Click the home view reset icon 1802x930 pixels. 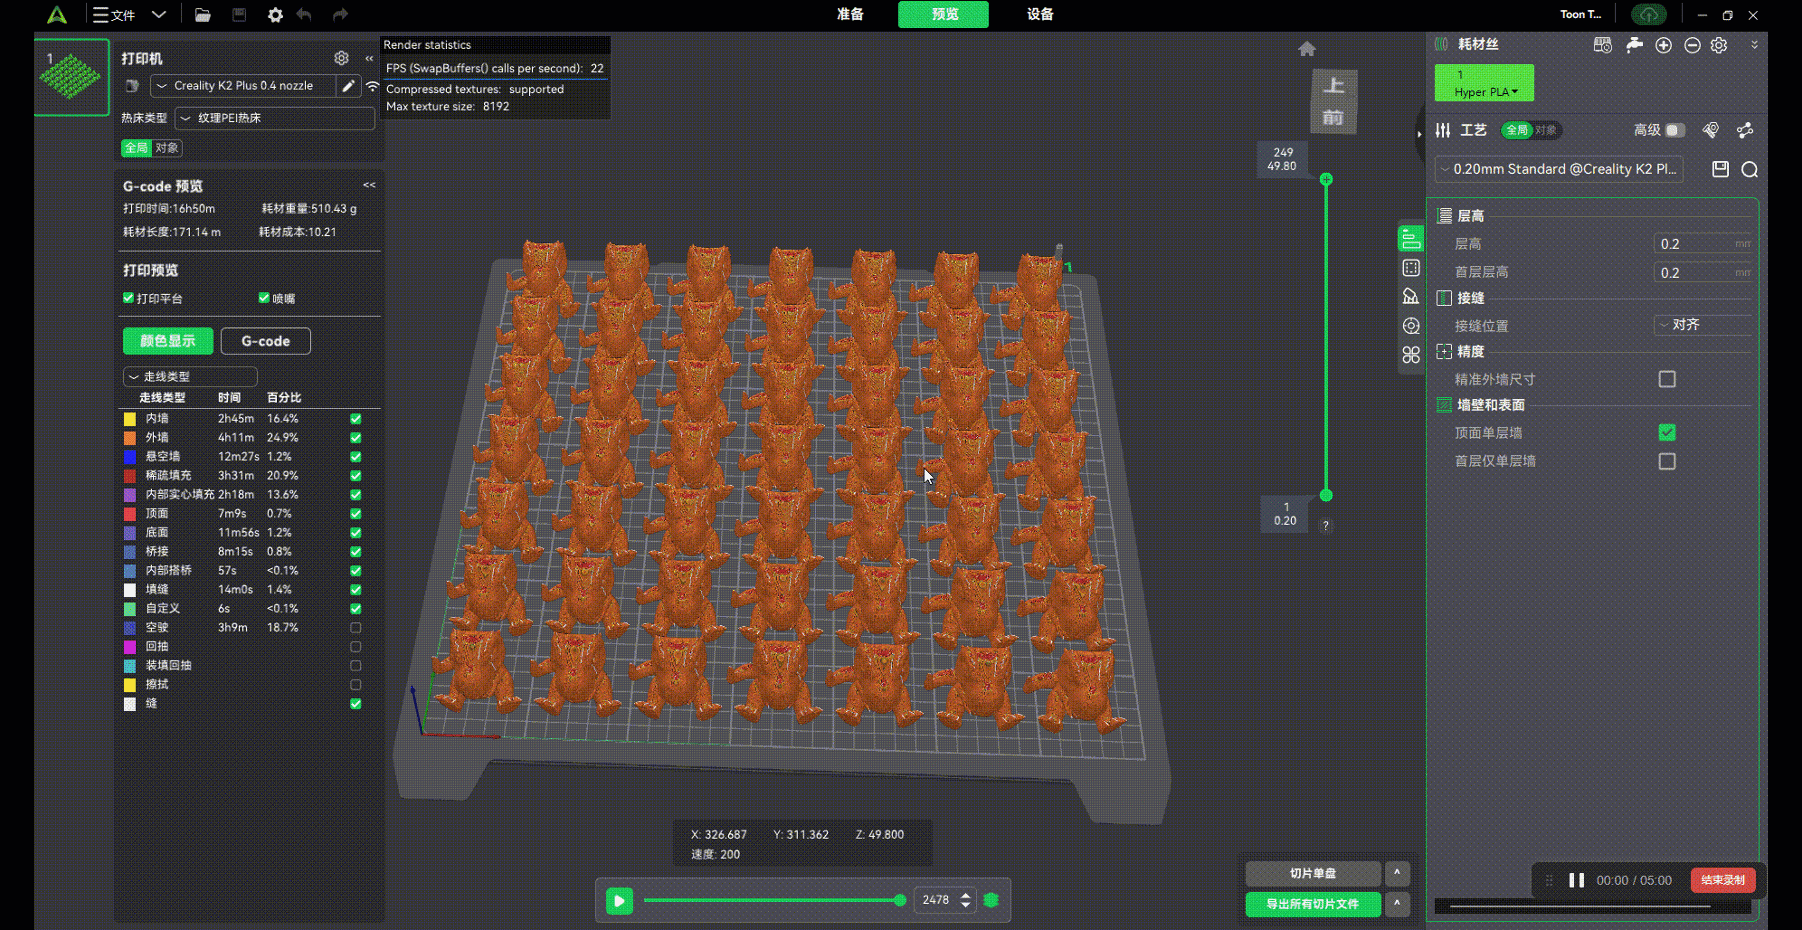pyautogui.click(x=1306, y=49)
